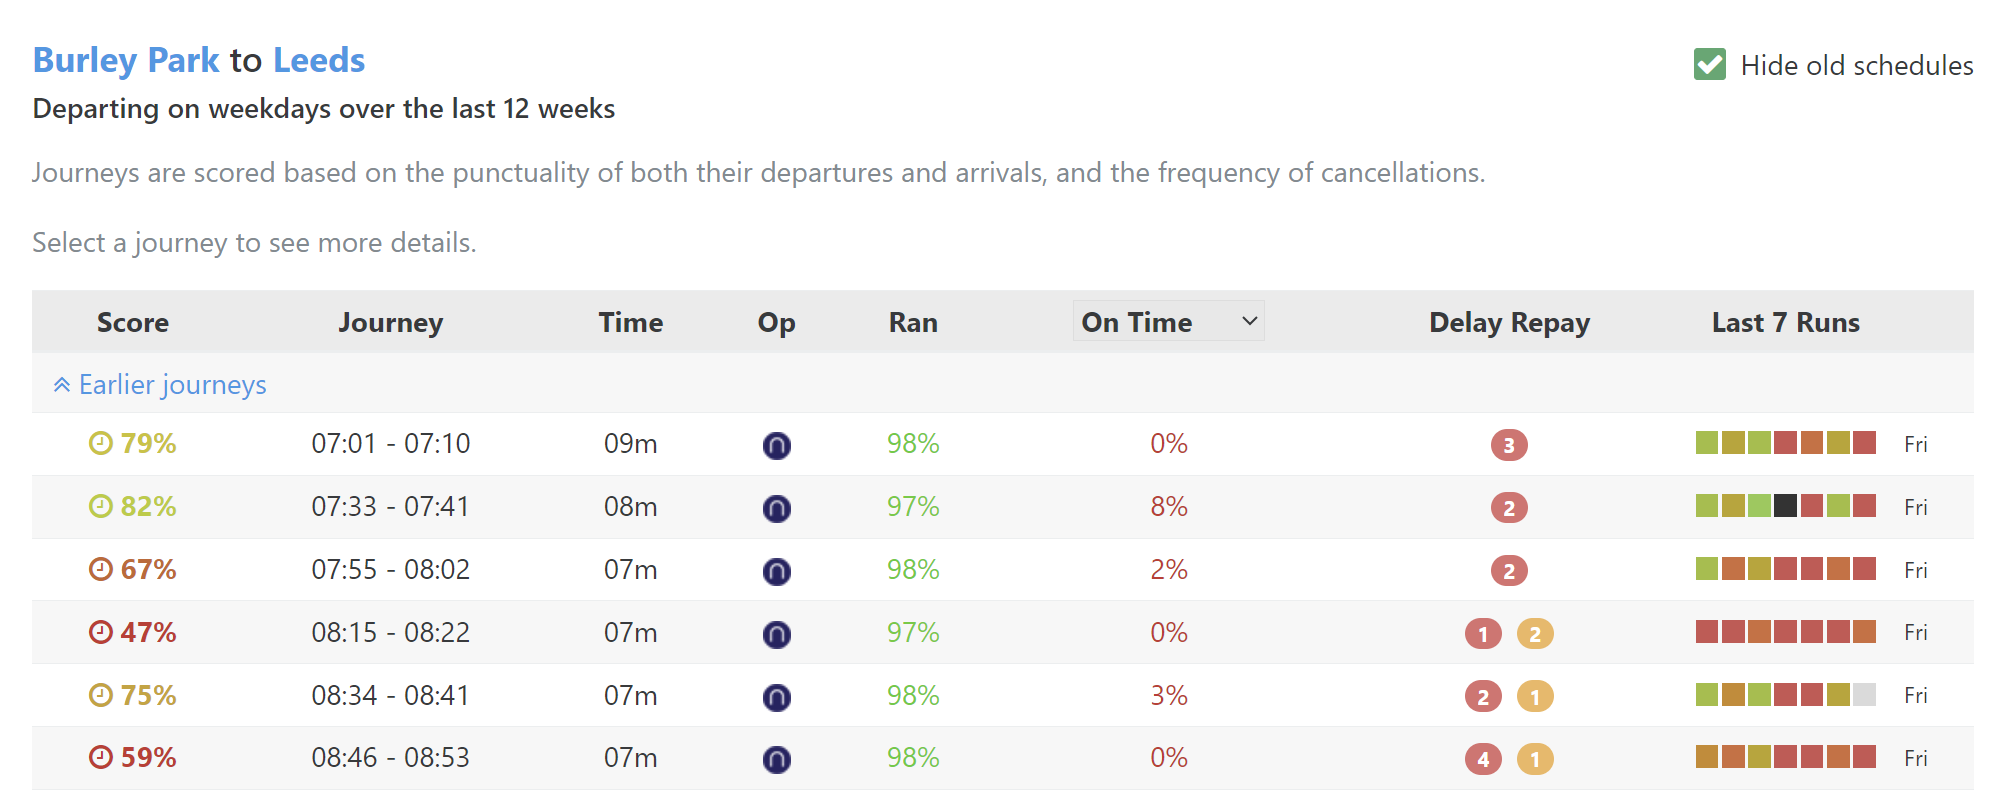Viewport: 2005px width, 806px height.
Task: Toggle Hide old schedules checkbox
Action: (1709, 65)
